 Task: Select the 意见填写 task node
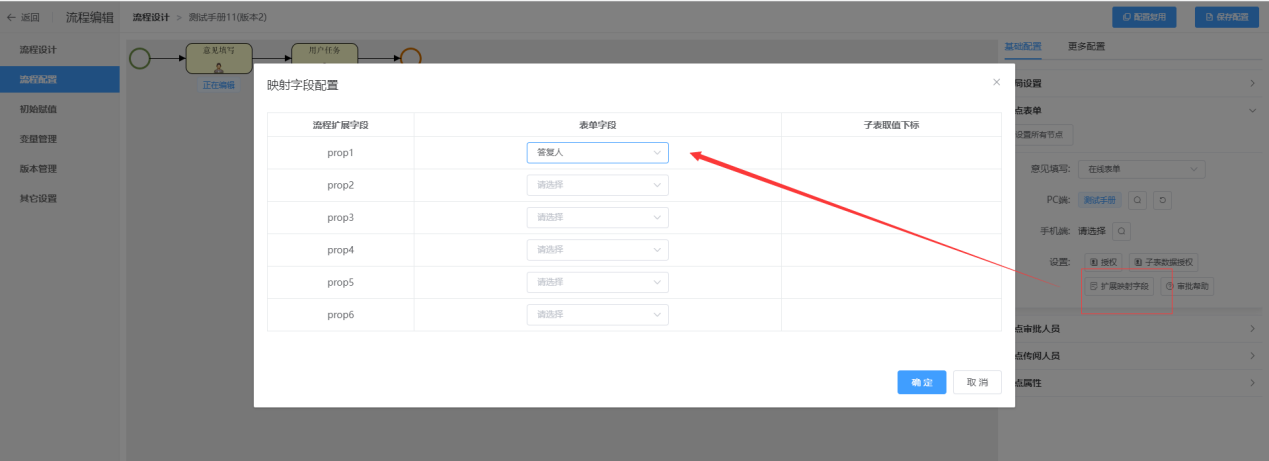pos(219,59)
